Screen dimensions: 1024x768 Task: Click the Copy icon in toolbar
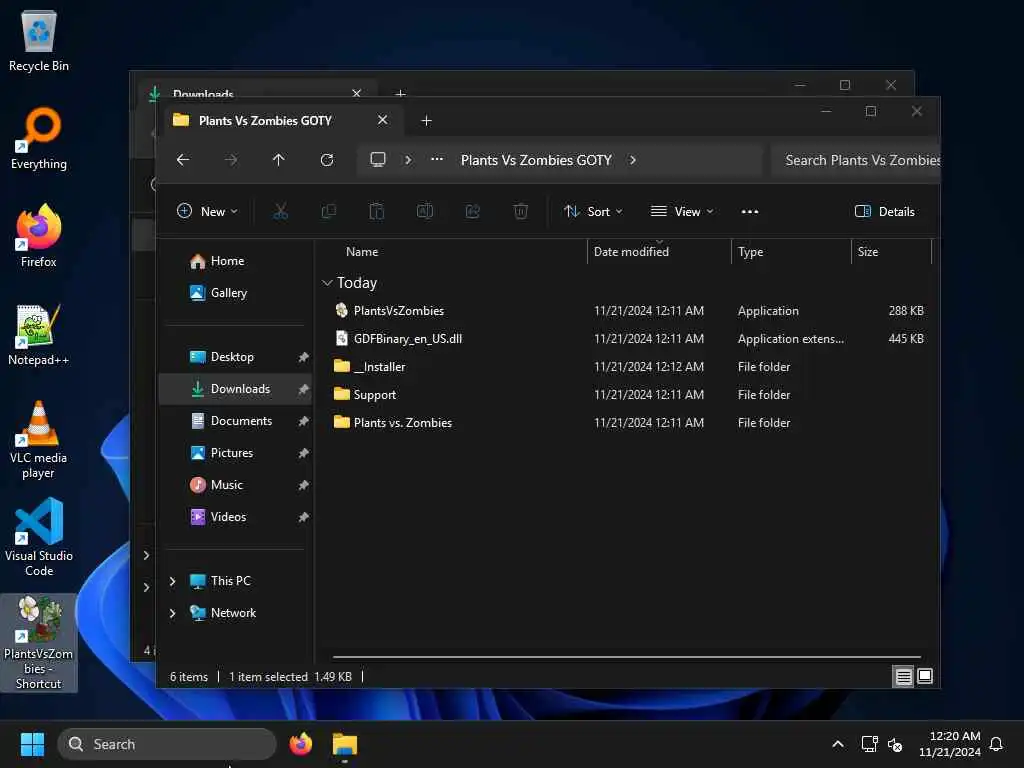(x=328, y=211)
